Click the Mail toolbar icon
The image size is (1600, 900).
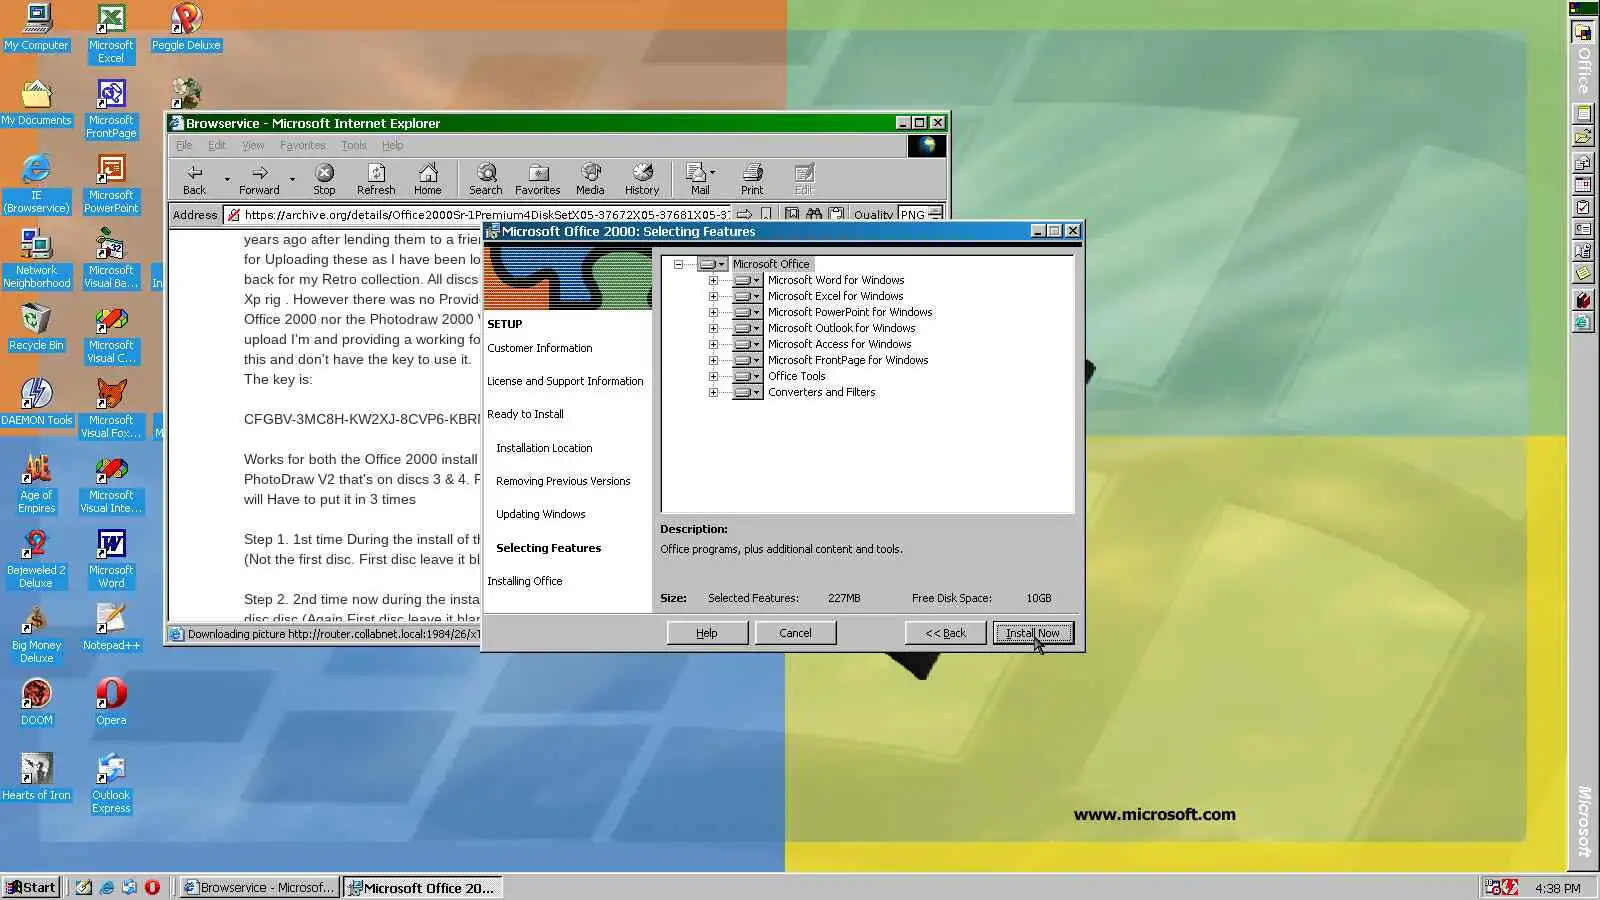click(700, 179)
